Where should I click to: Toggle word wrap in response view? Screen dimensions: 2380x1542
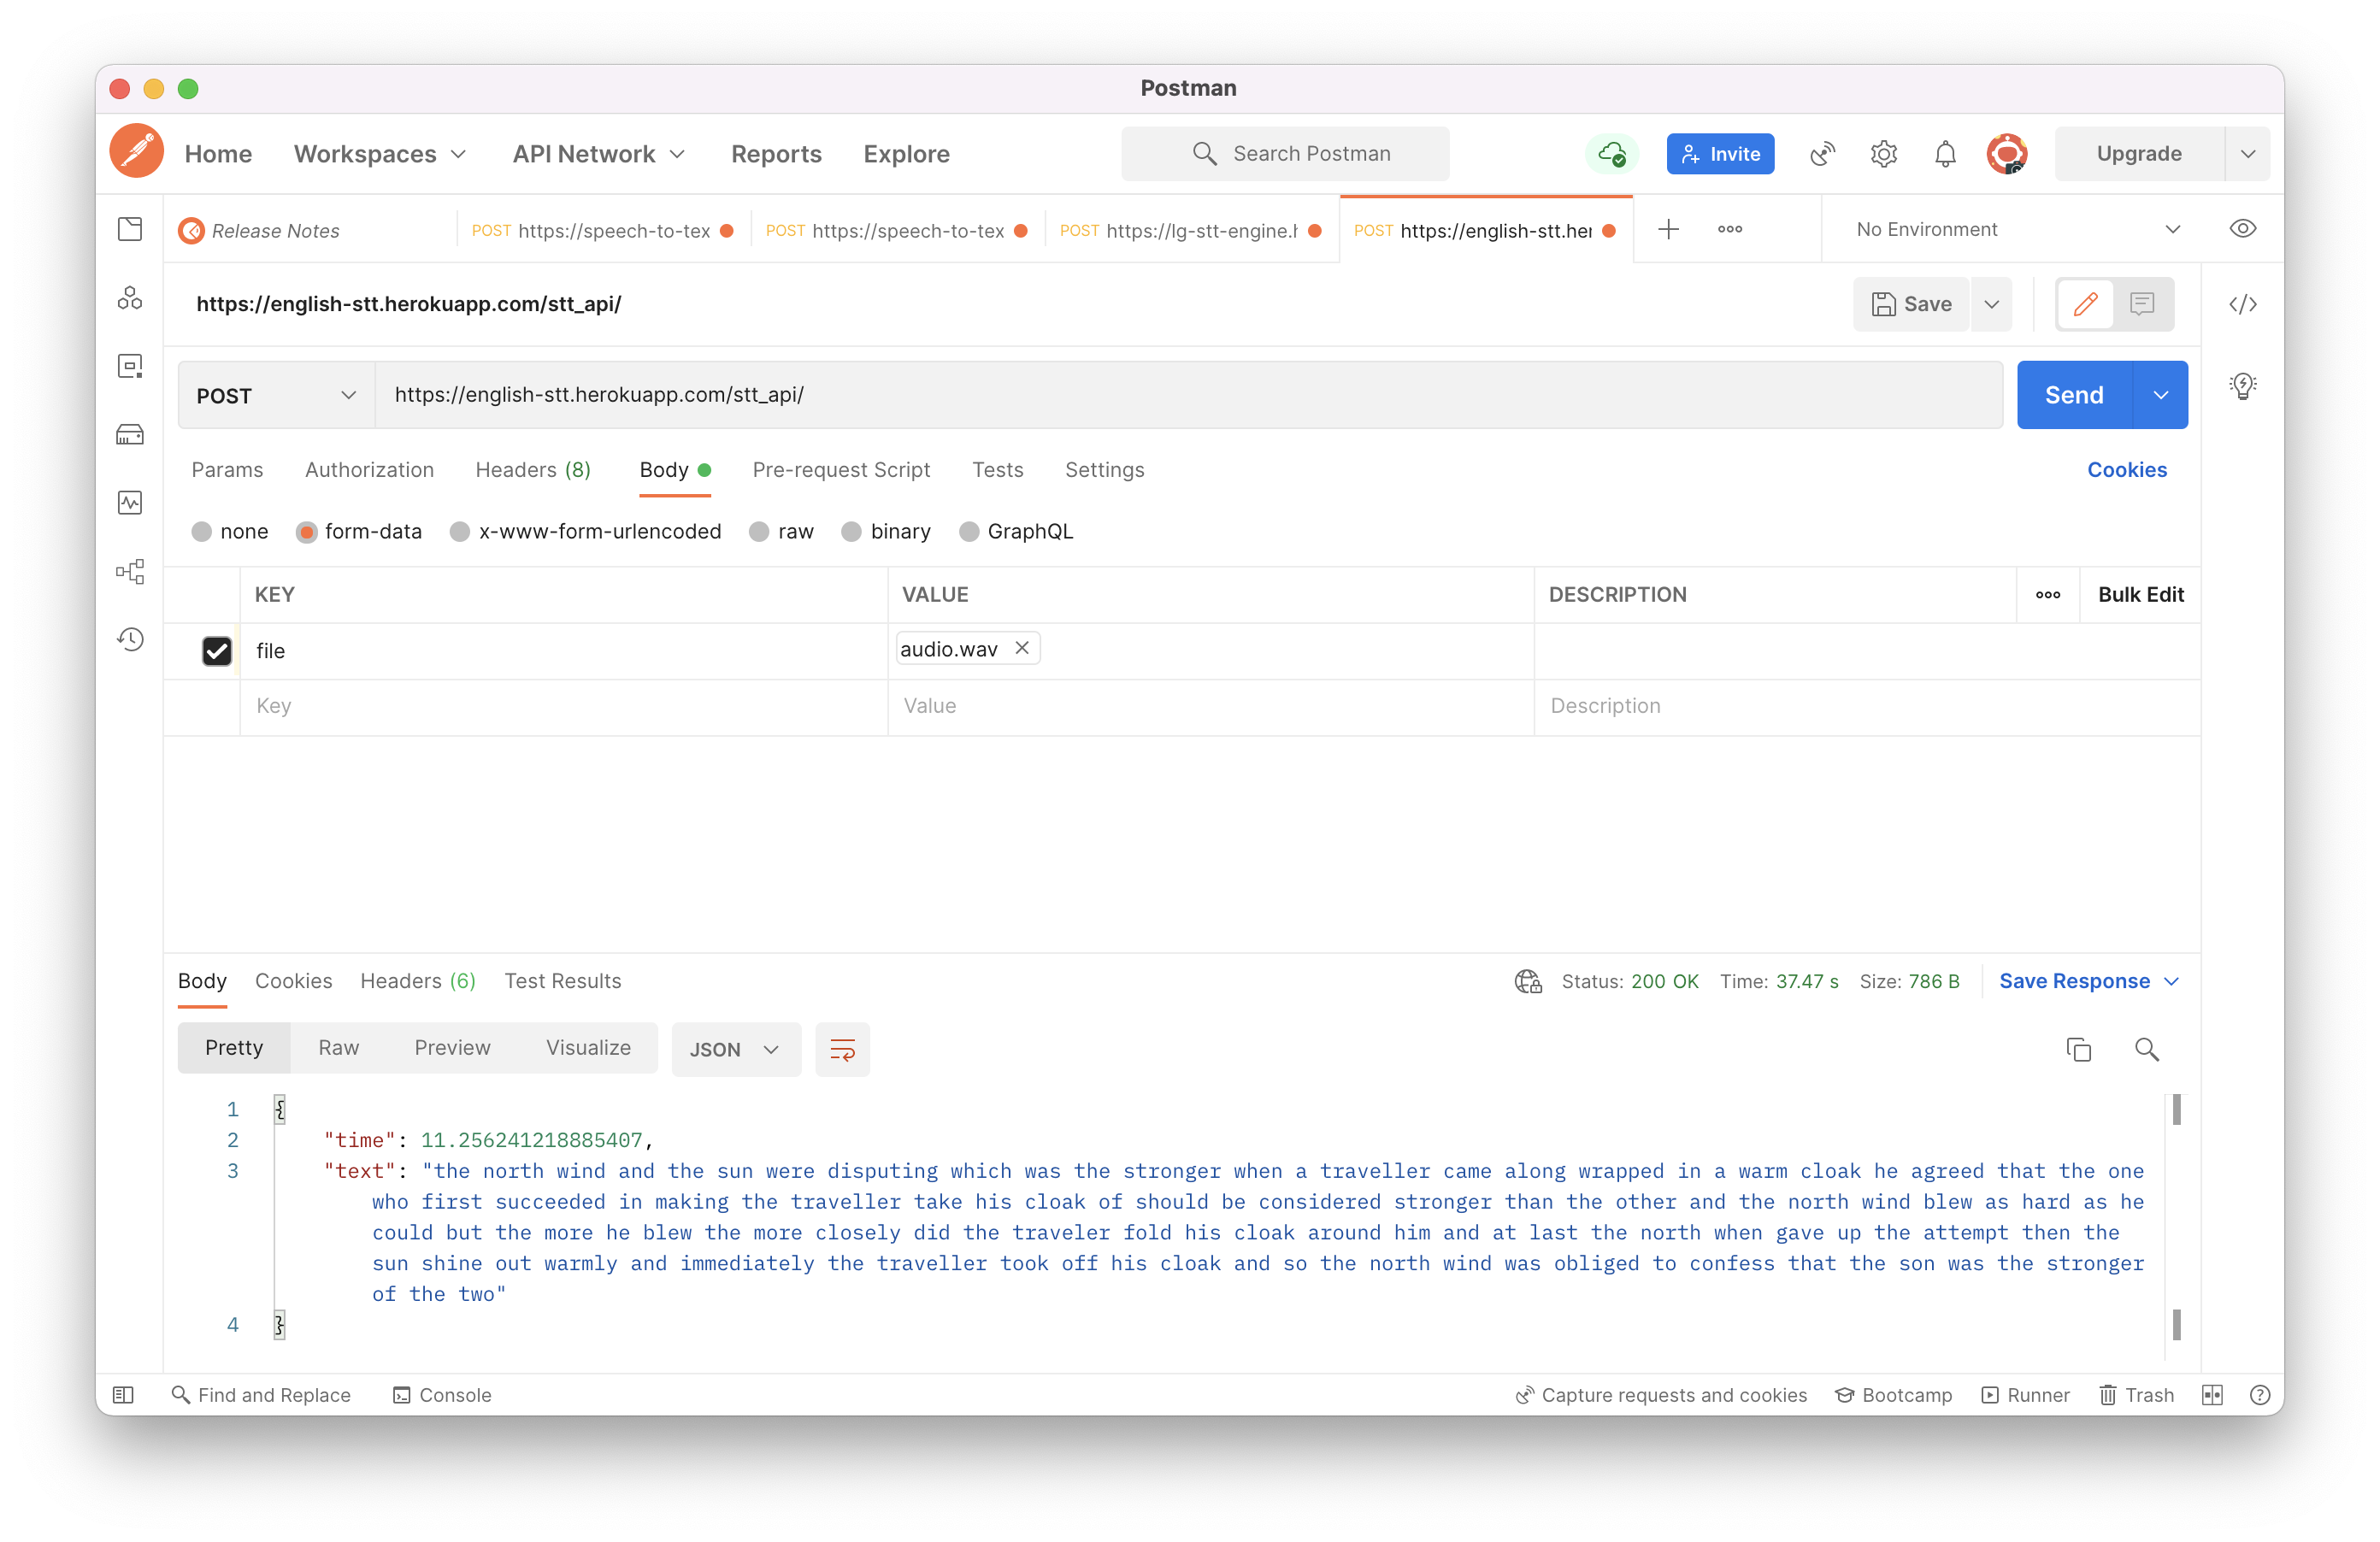pyautogui.click(x=843, y=1049)
